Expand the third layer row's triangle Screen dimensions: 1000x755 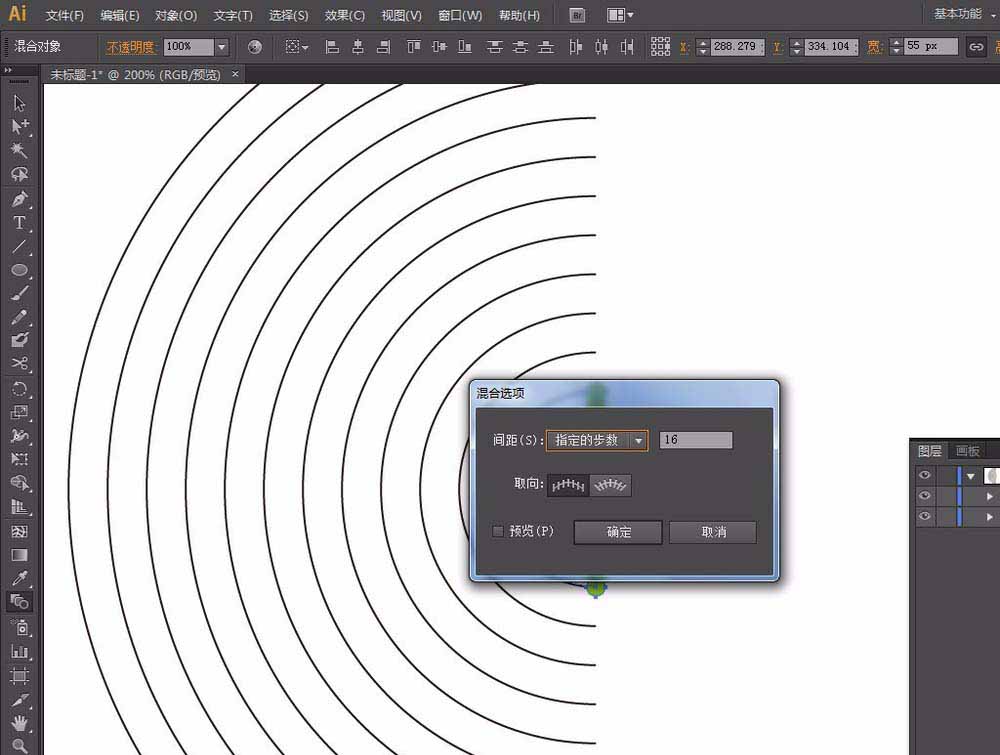tap(989, 517)
